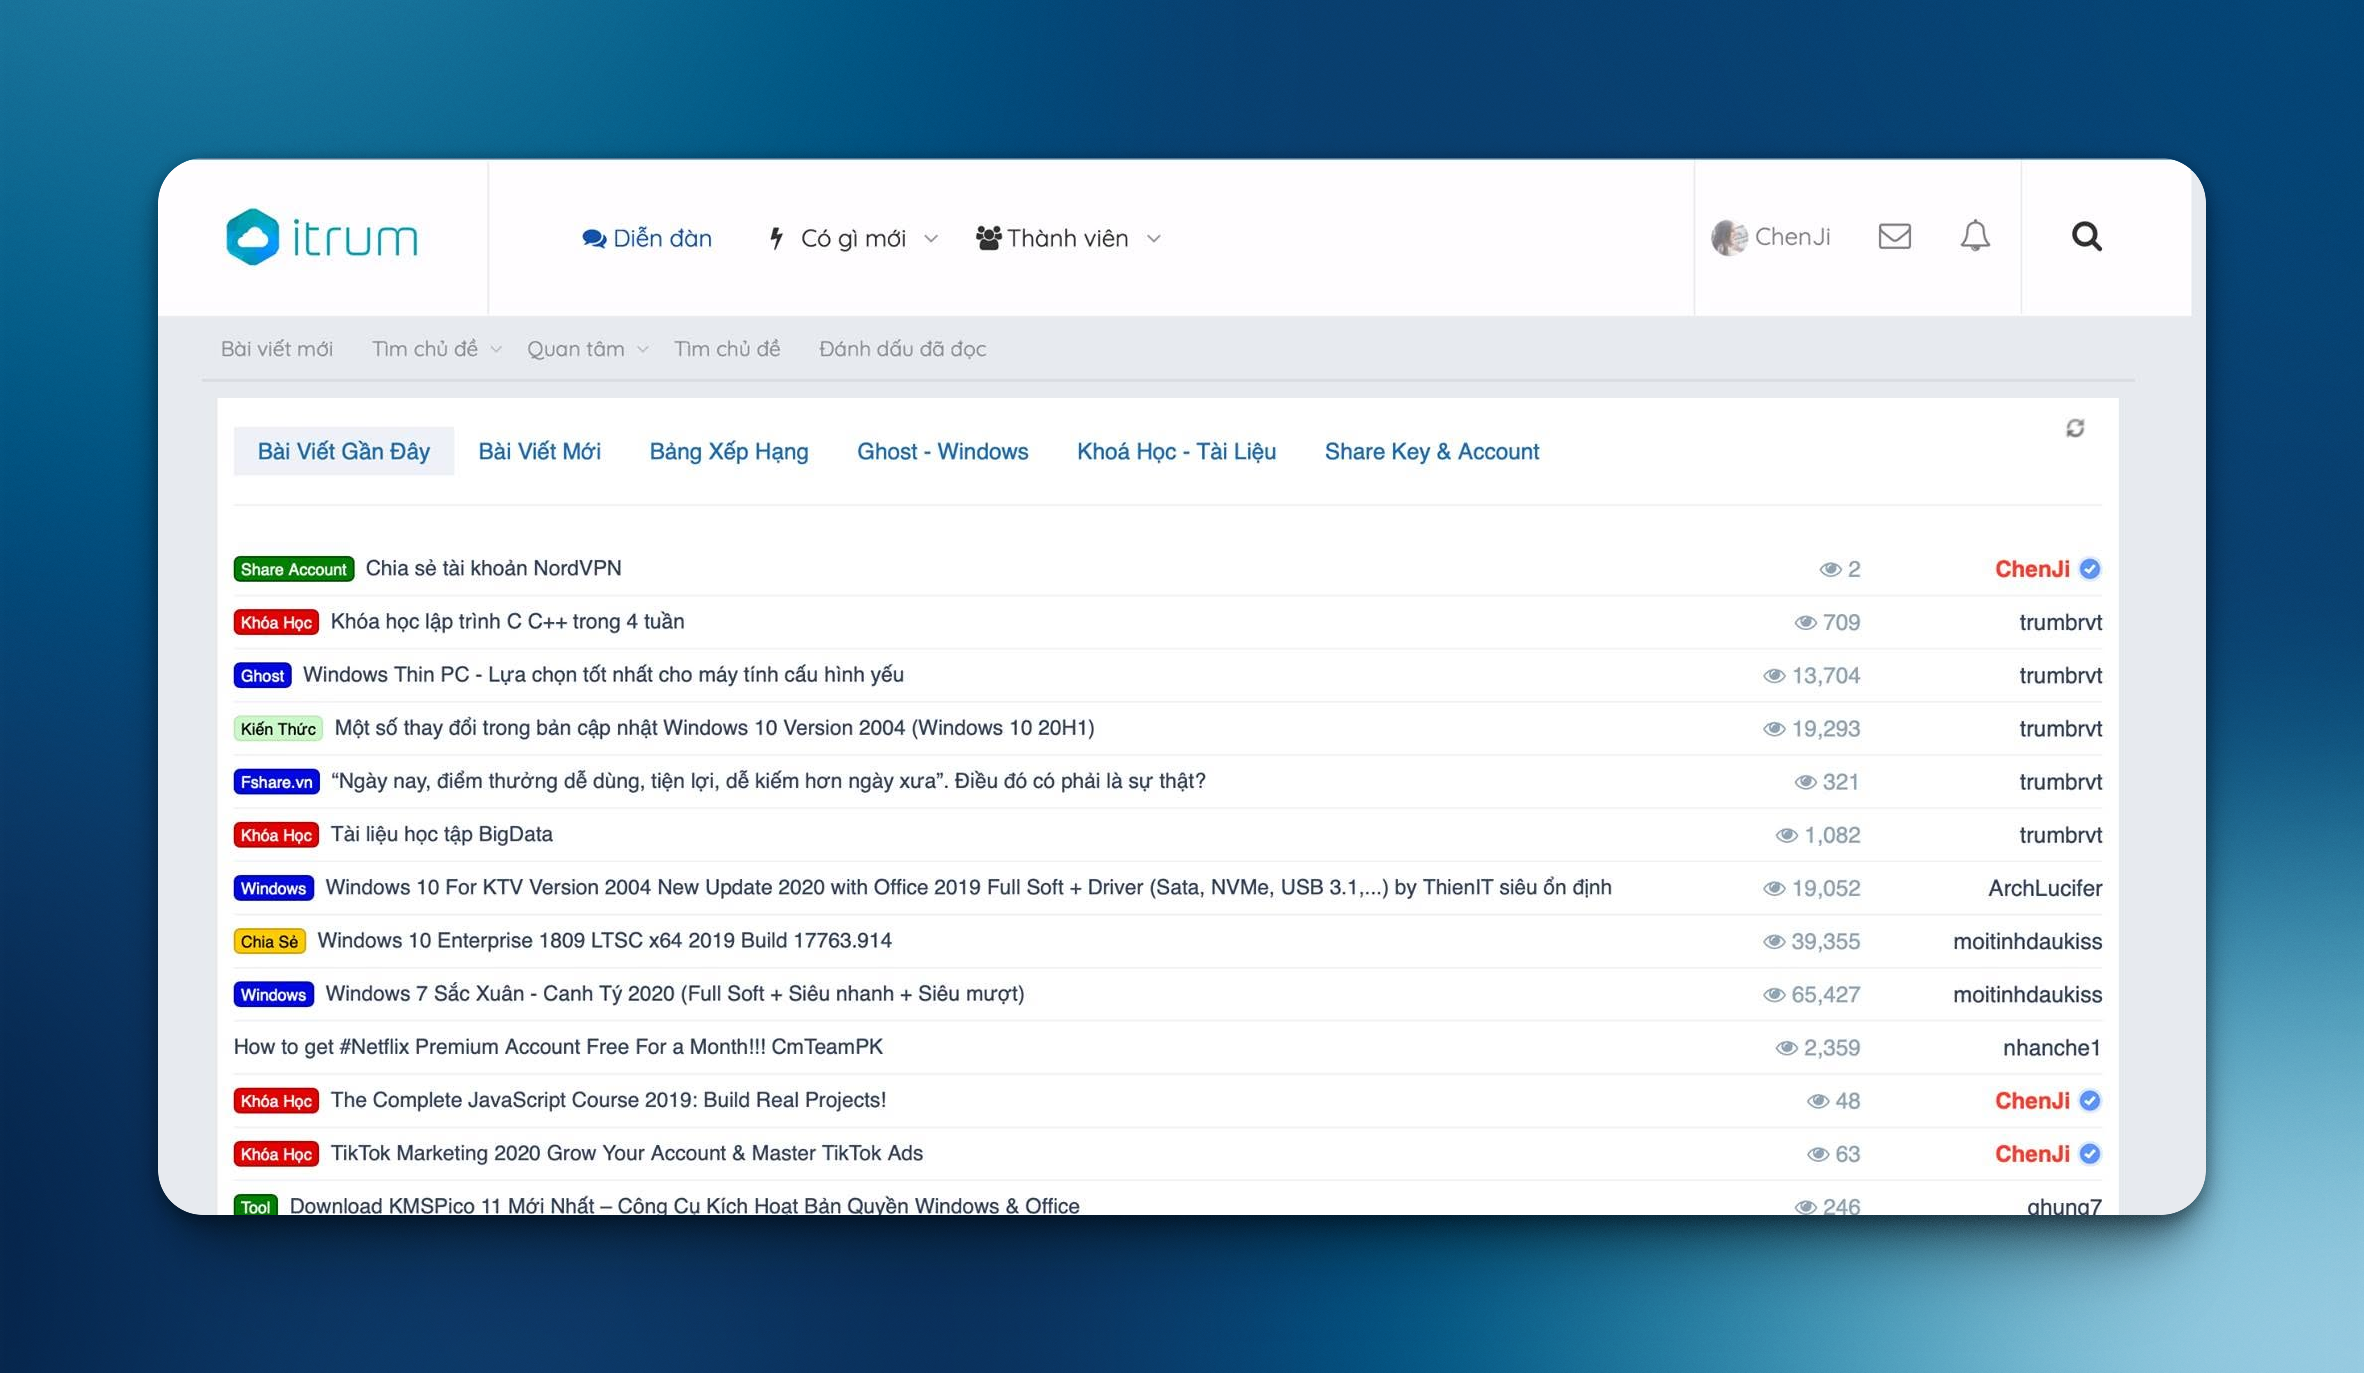Click Khóa Học tag on BigData row
The width and height of the screenshot is (2364, 1373).
coord(276,835)
